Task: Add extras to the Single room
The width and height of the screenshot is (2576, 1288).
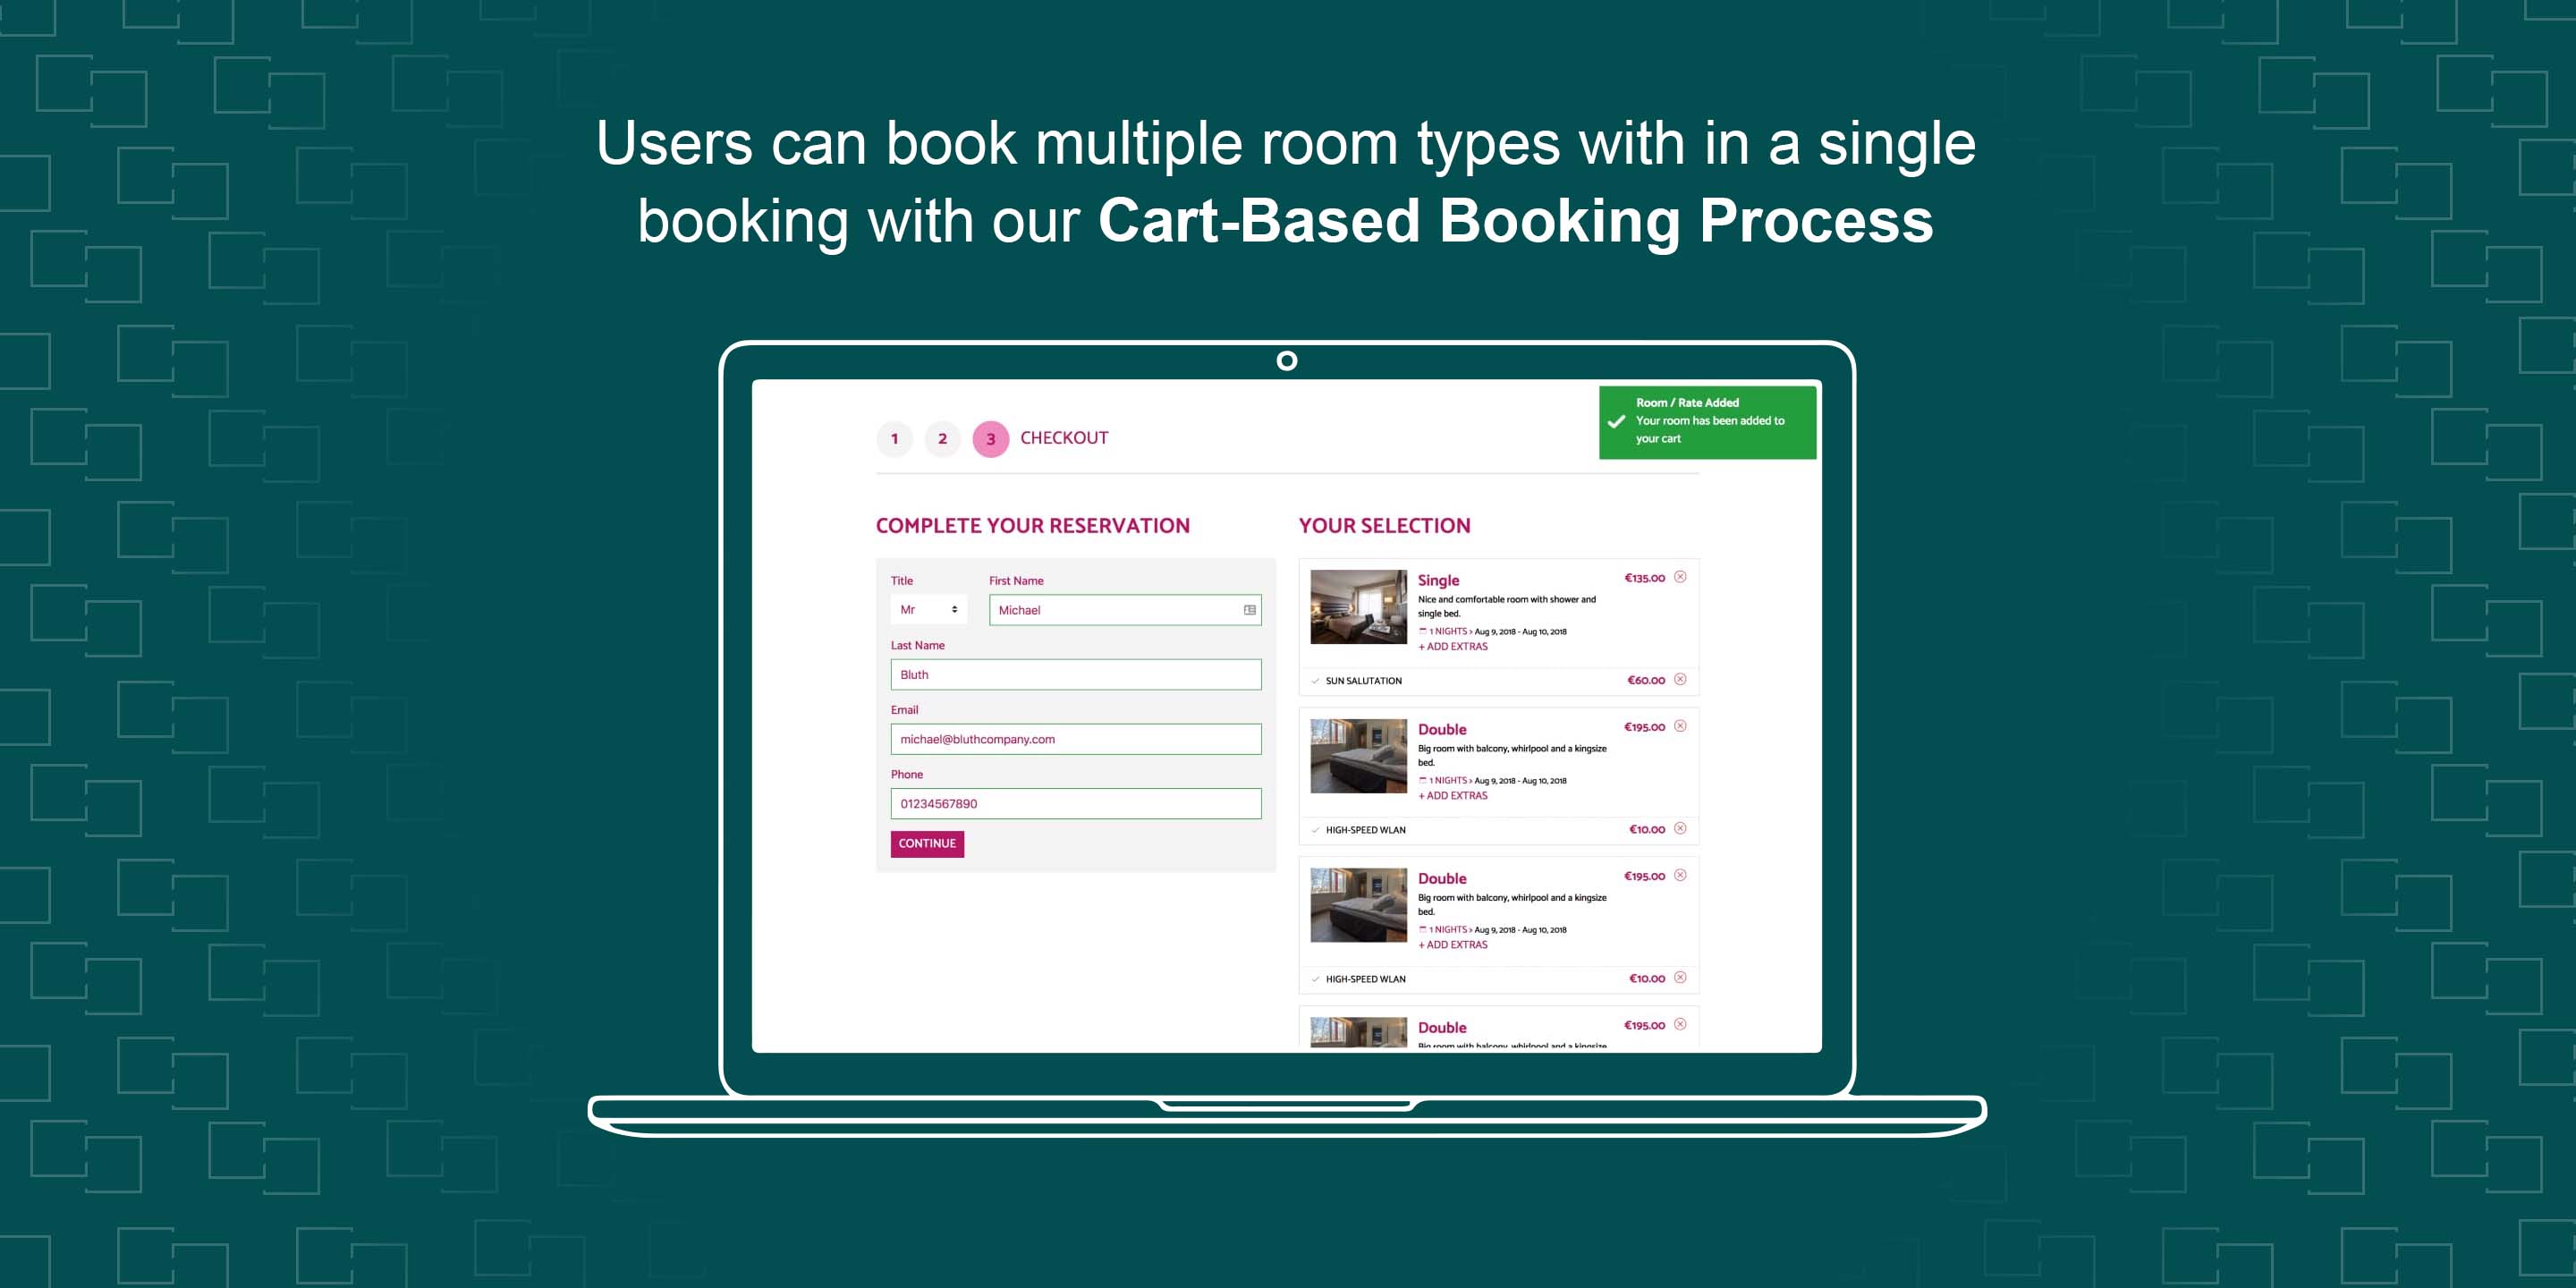Action: pyautogui.click(x=1453, y=647)
